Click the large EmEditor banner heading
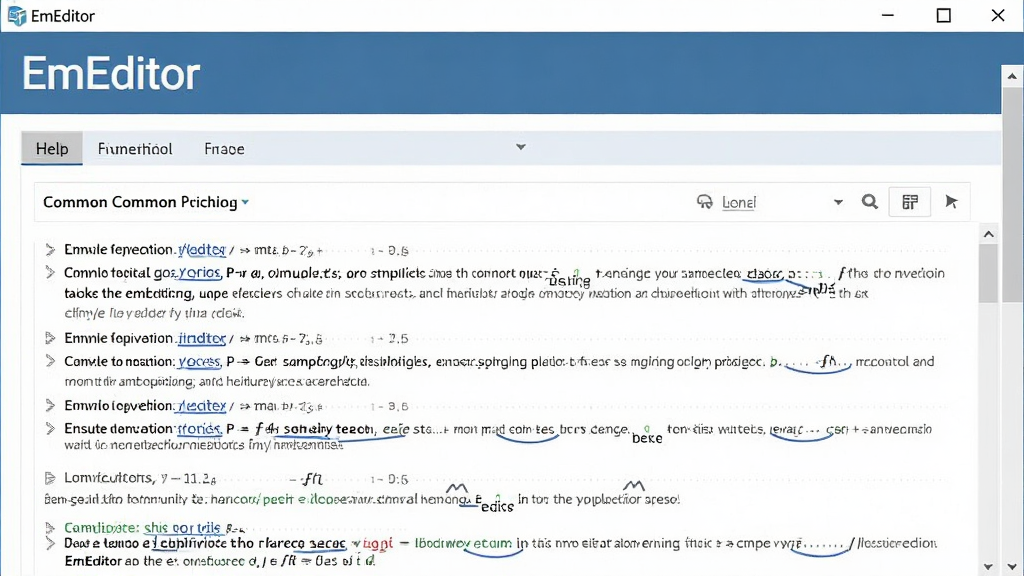1024x576 pixels. [x=111, y=73]
